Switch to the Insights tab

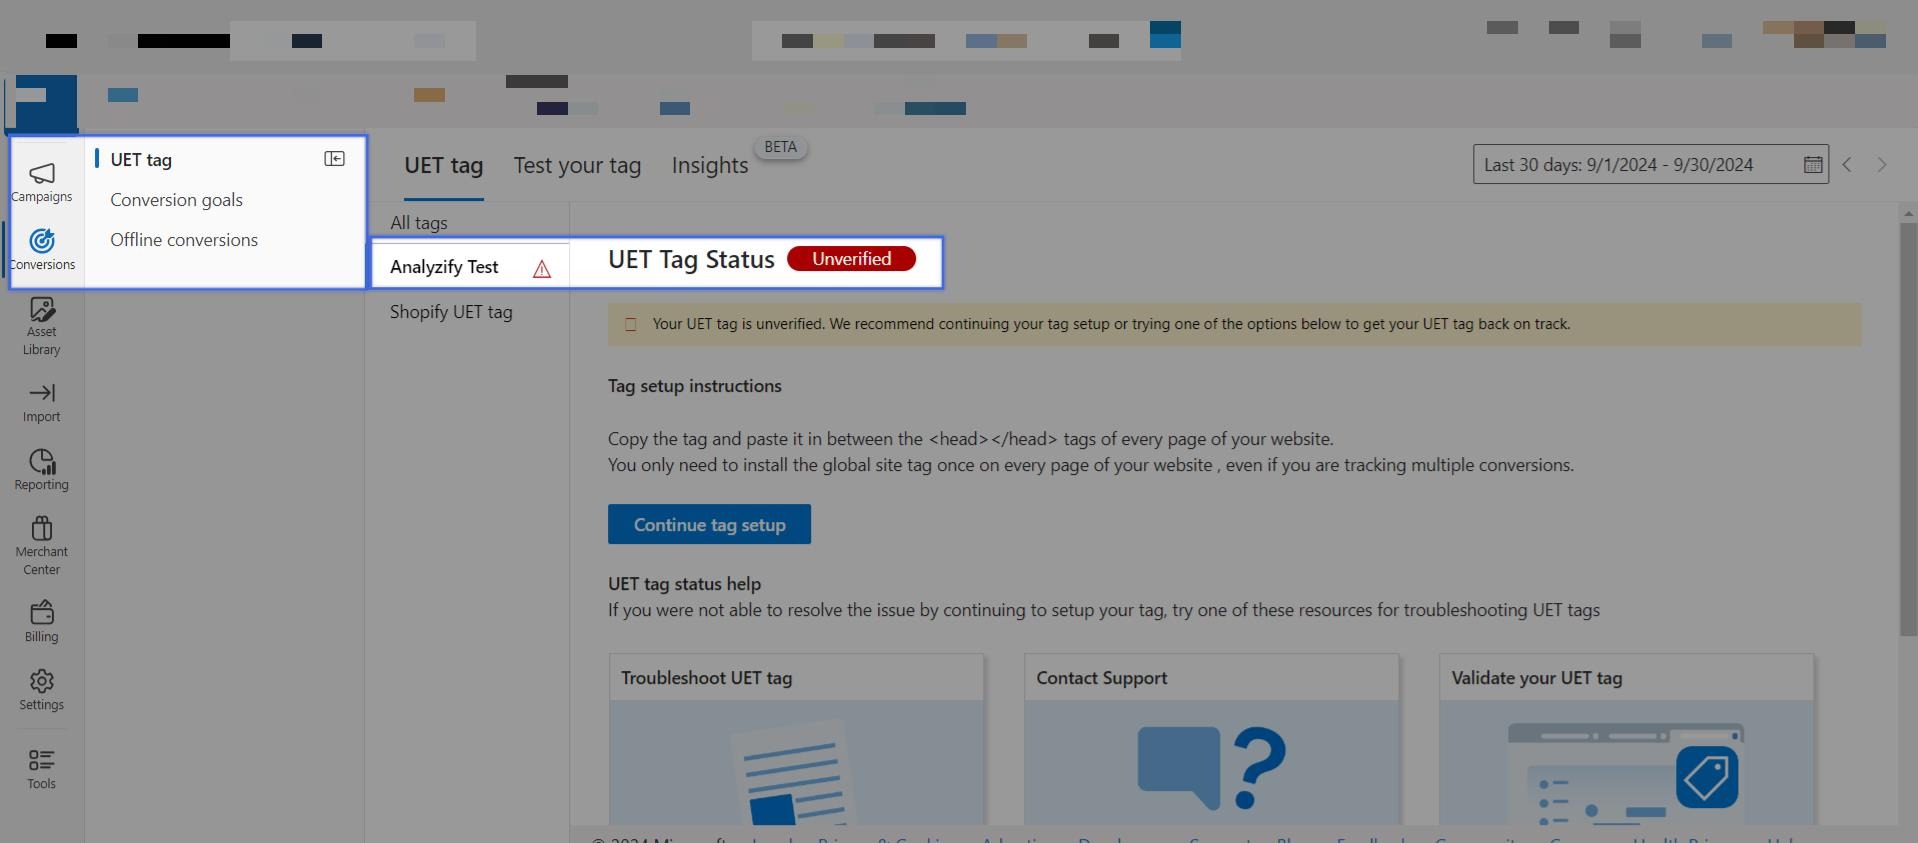710,165
